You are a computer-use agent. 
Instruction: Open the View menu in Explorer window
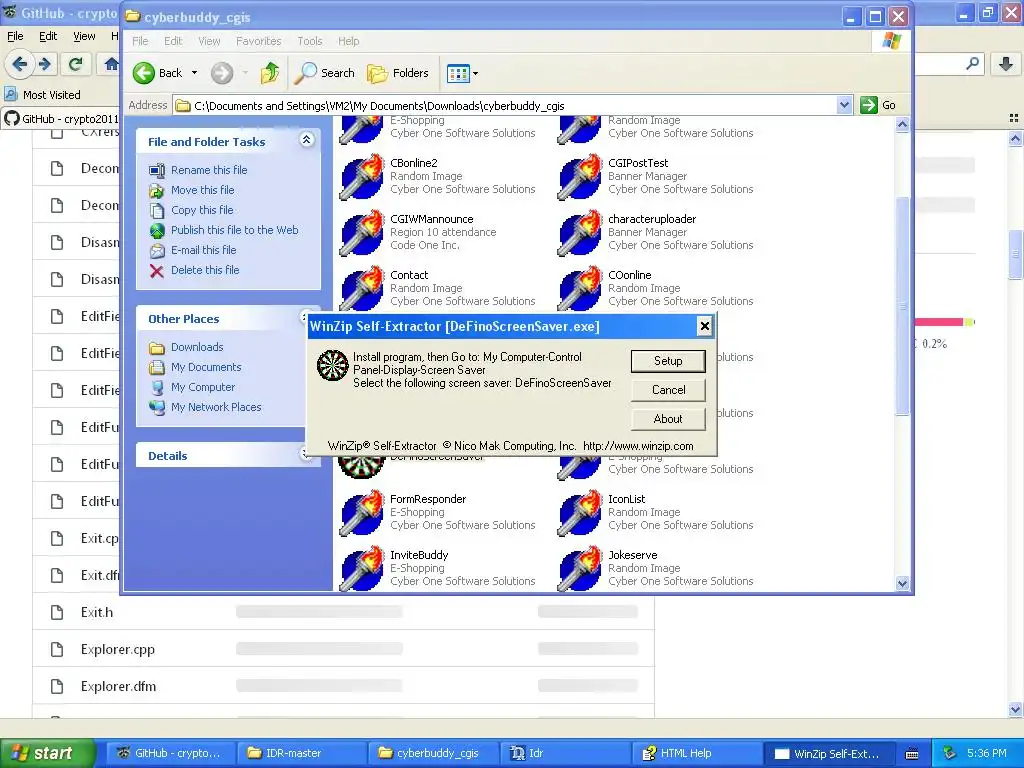point(209,41)
